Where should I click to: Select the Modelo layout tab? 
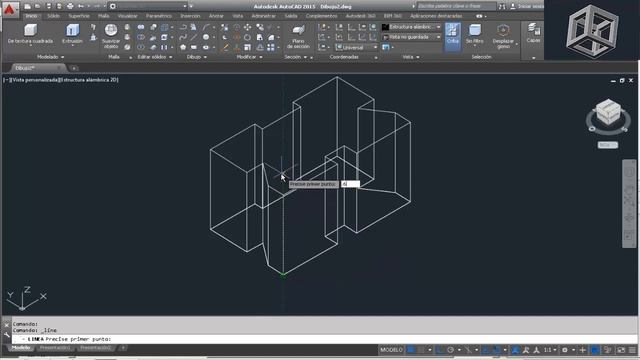point(21,348)
